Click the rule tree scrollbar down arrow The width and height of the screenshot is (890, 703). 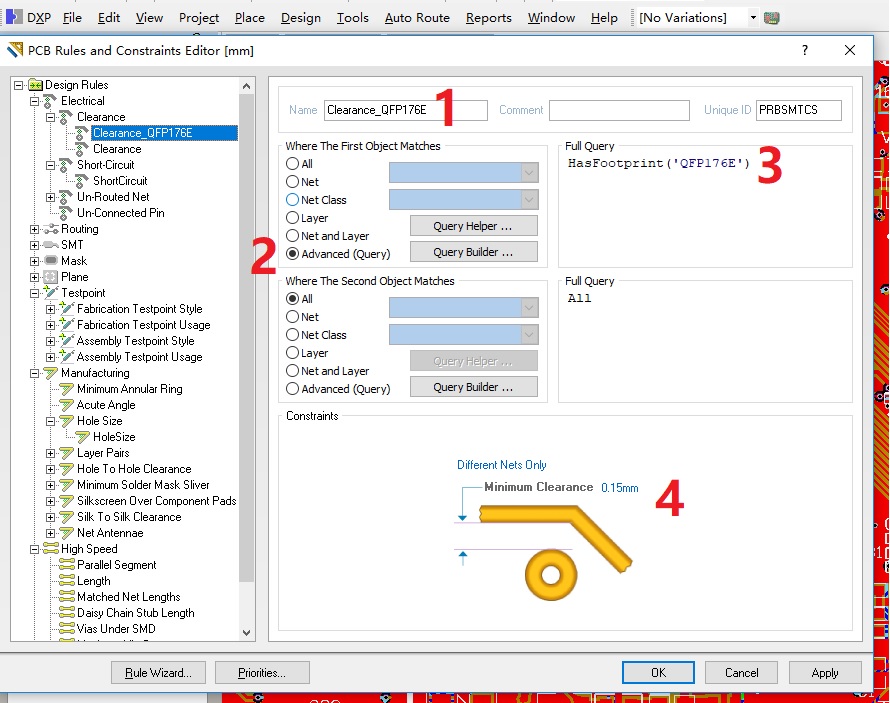(246, 632)
